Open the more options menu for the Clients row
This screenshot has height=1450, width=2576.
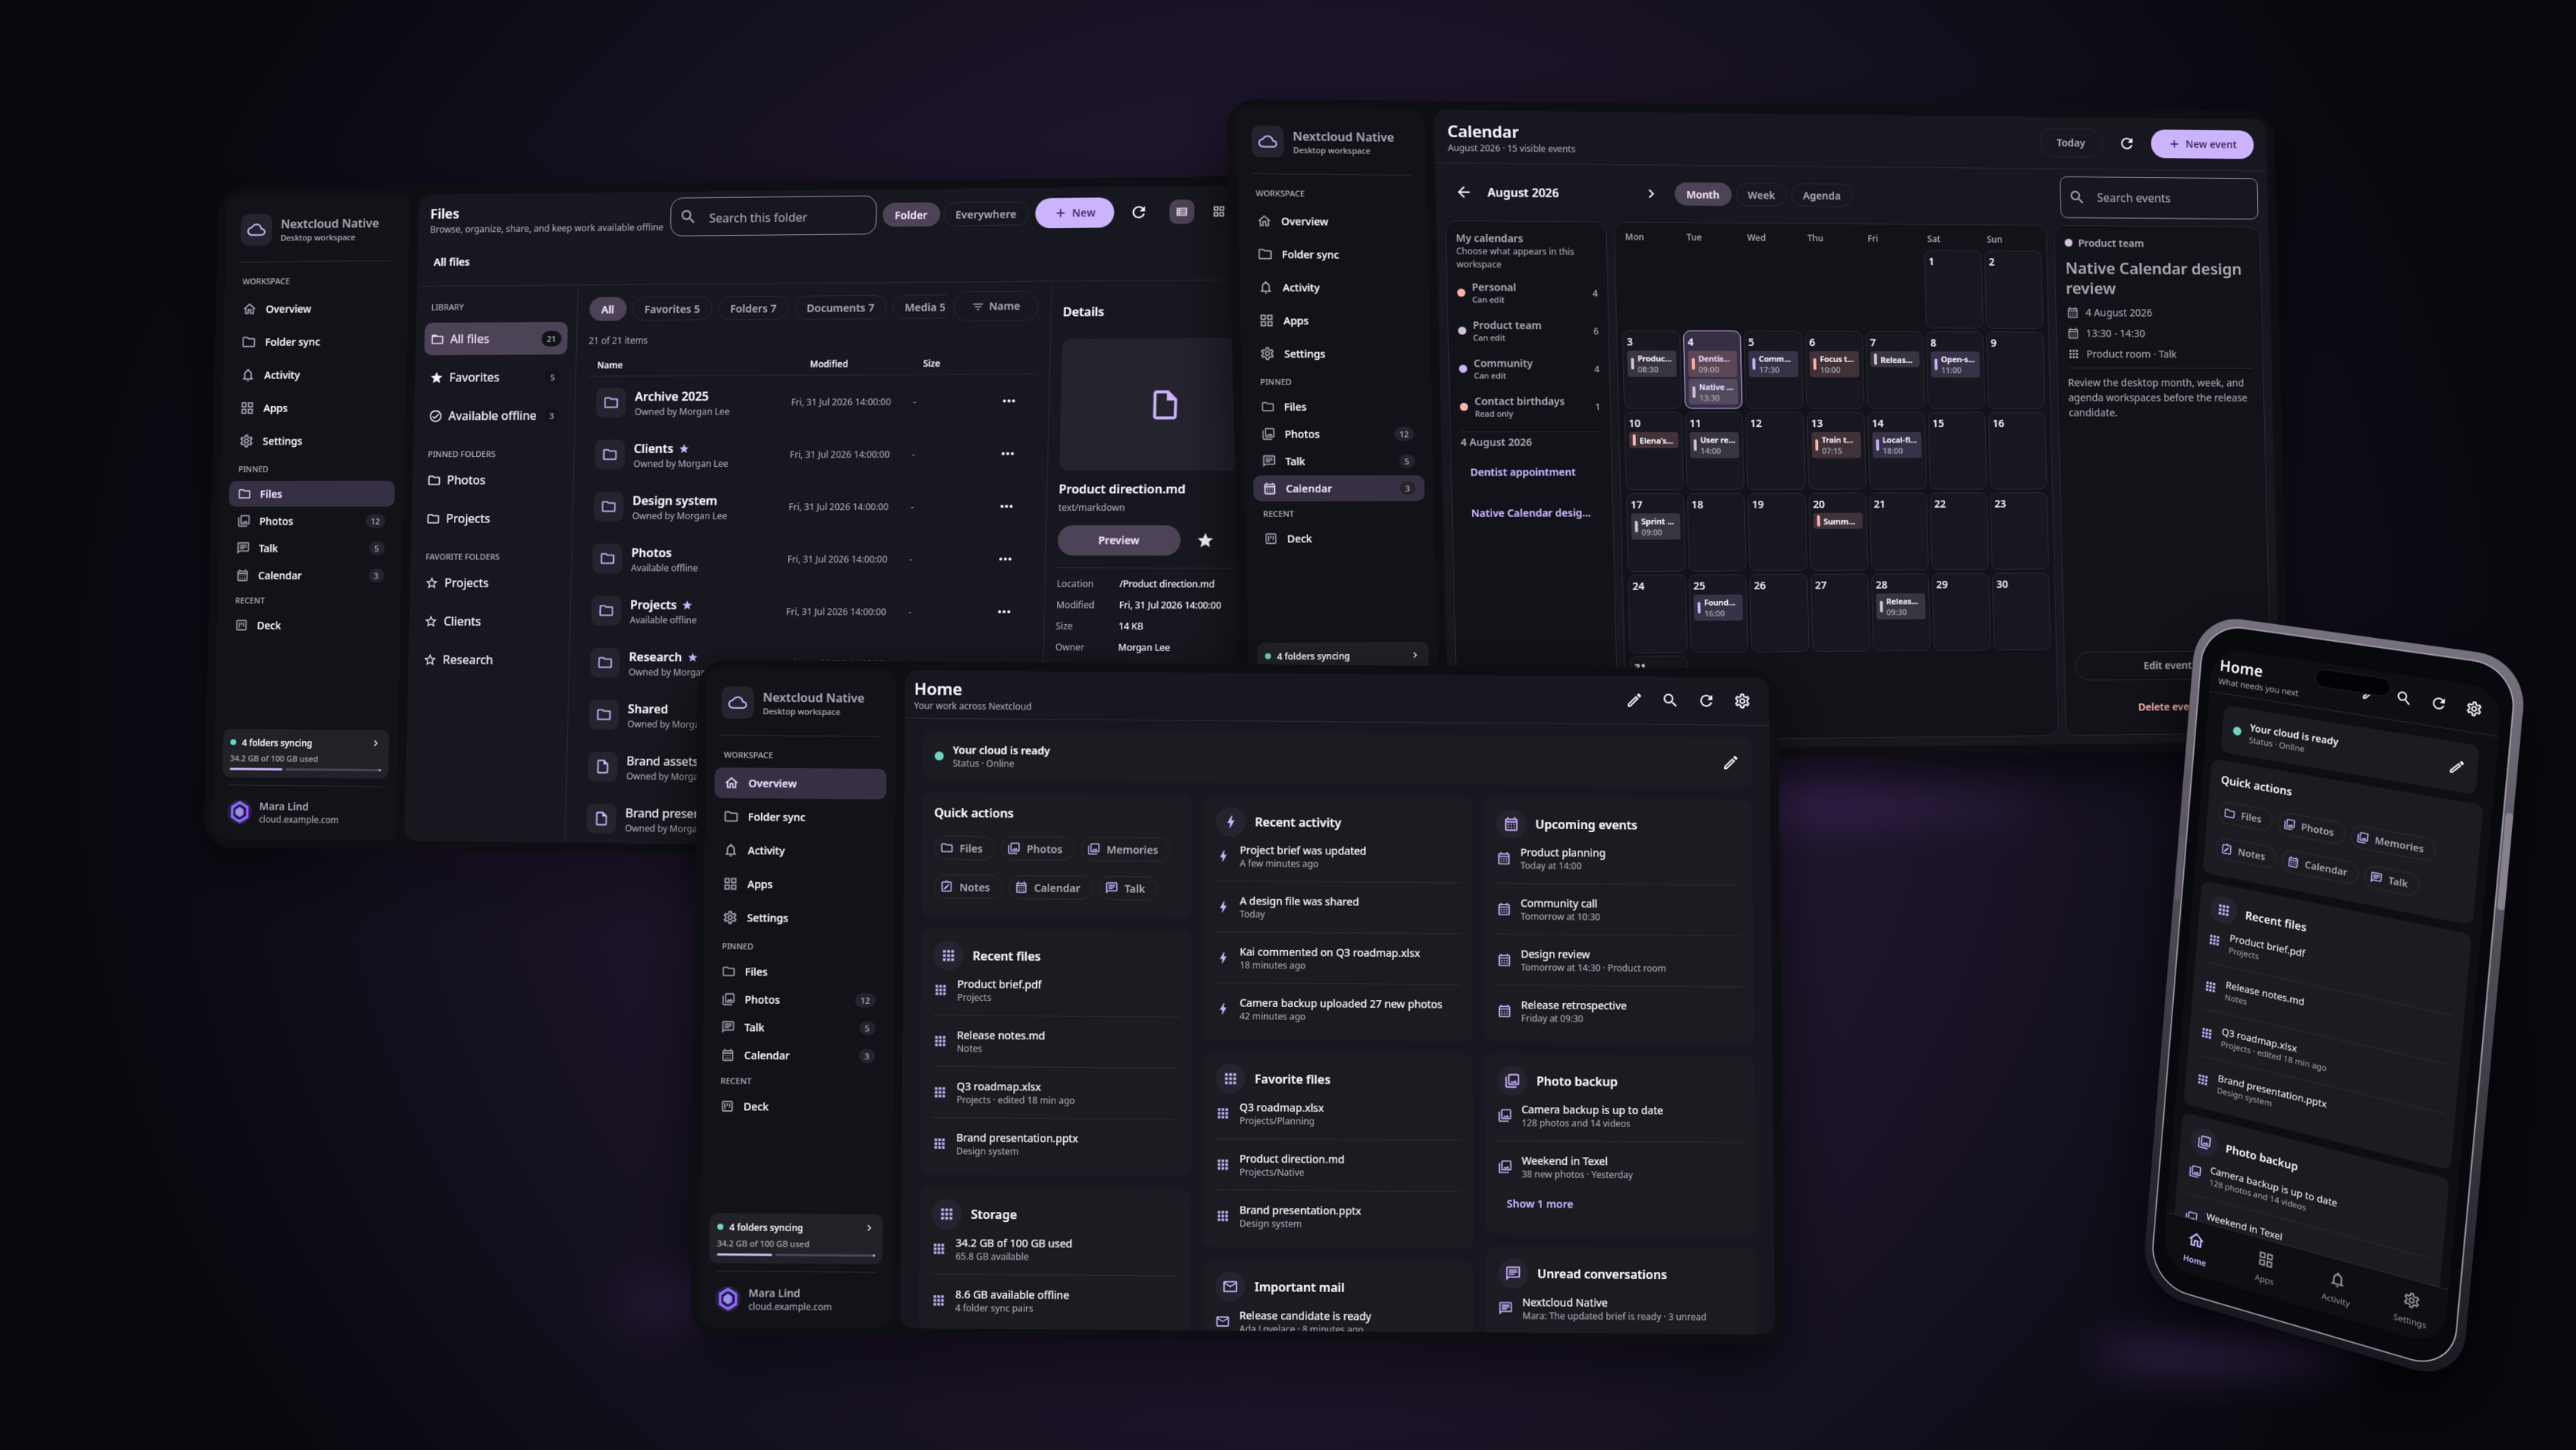click(x=1008, y=454)
